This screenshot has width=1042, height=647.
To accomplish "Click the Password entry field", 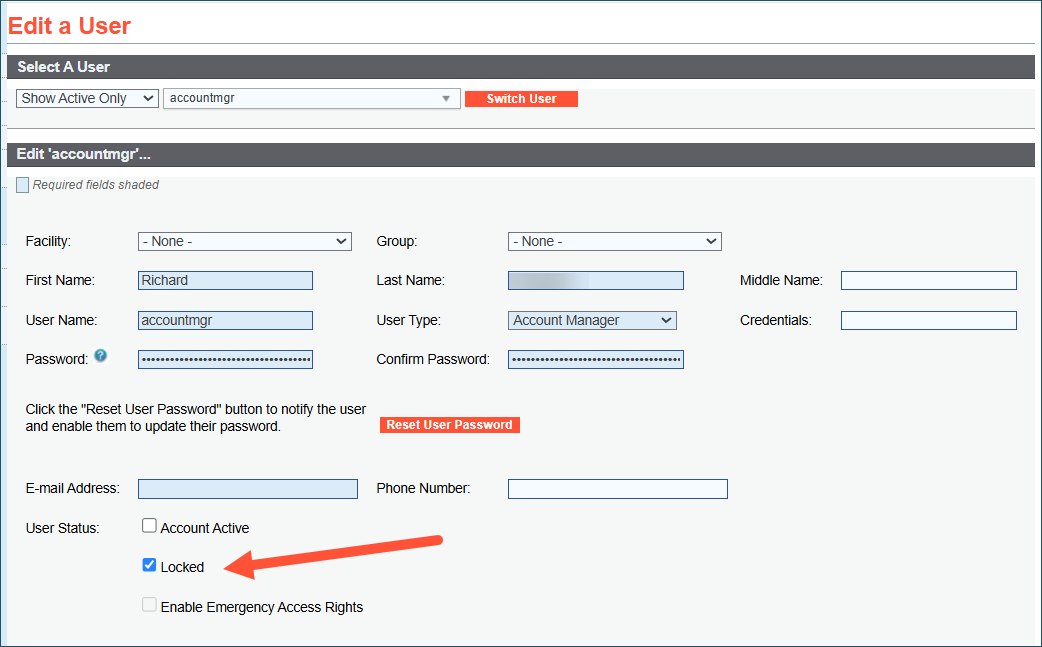I will 225,359.
